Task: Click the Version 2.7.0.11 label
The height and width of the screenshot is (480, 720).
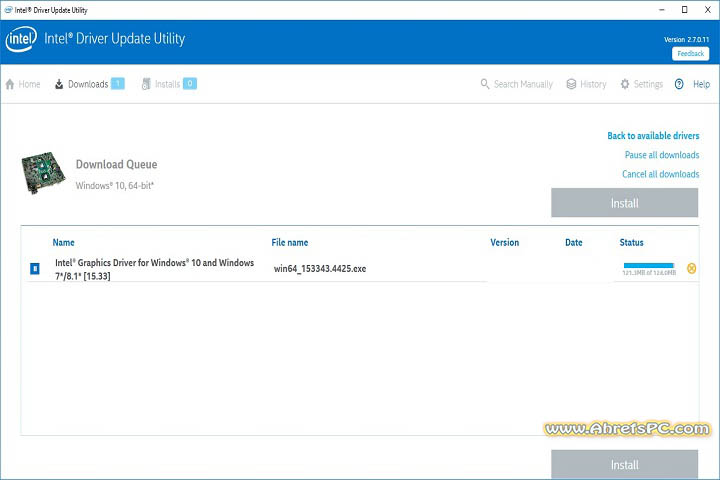Action: click(x=686, y=40)
